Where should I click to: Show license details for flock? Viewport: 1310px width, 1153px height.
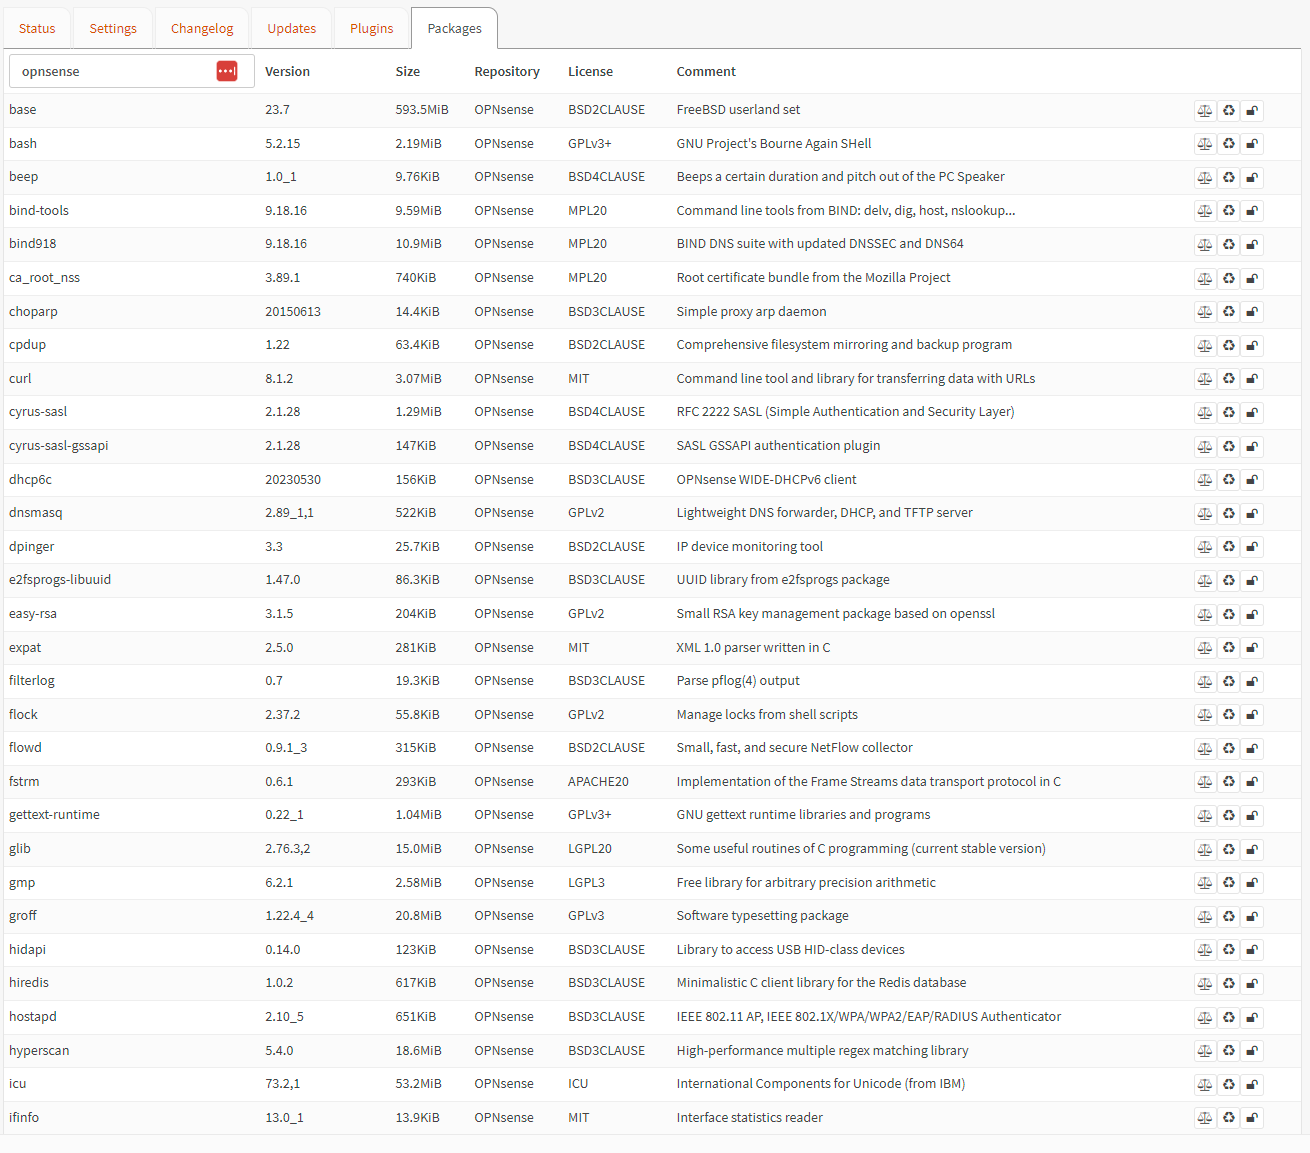click(x=1205, y=715)
